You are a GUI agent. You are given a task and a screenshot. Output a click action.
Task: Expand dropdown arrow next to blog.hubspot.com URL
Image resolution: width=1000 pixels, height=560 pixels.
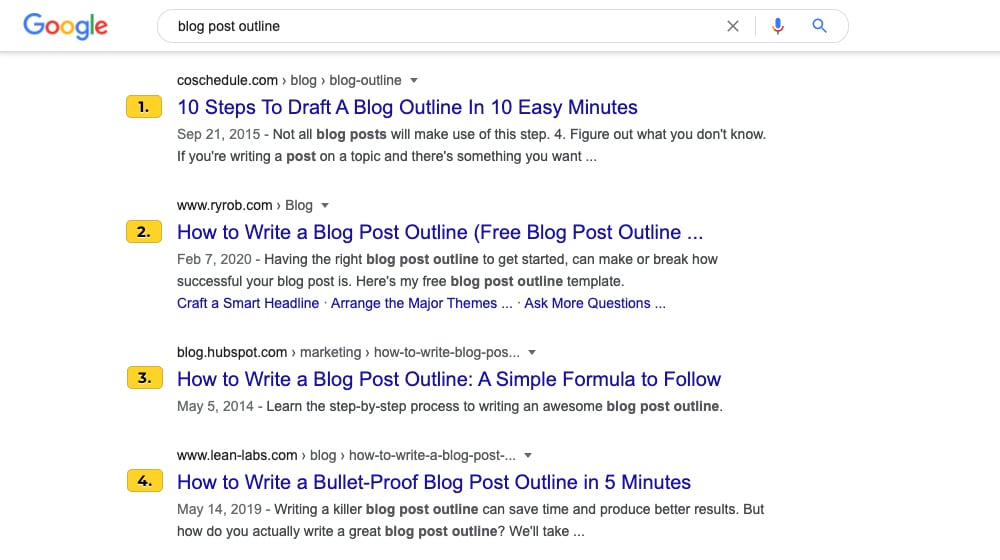click(x=532, y=352)
